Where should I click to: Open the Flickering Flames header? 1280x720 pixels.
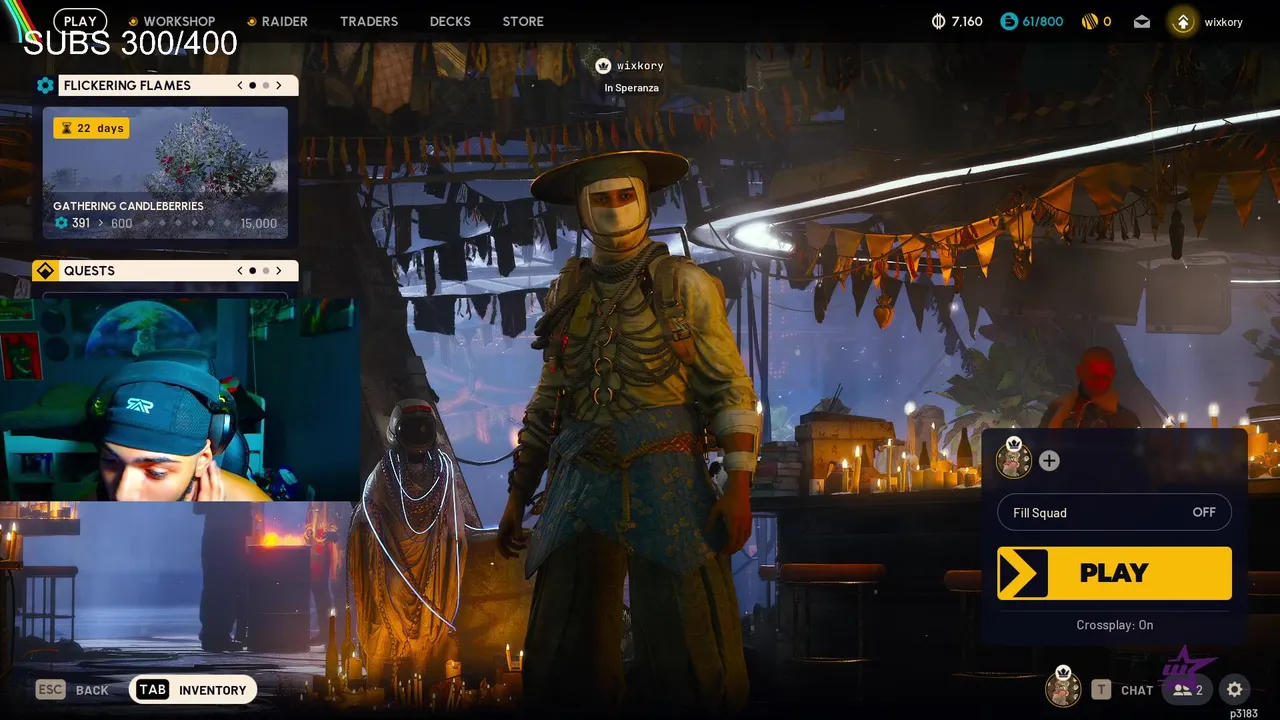pyautogui.click(x=178, y=85)
